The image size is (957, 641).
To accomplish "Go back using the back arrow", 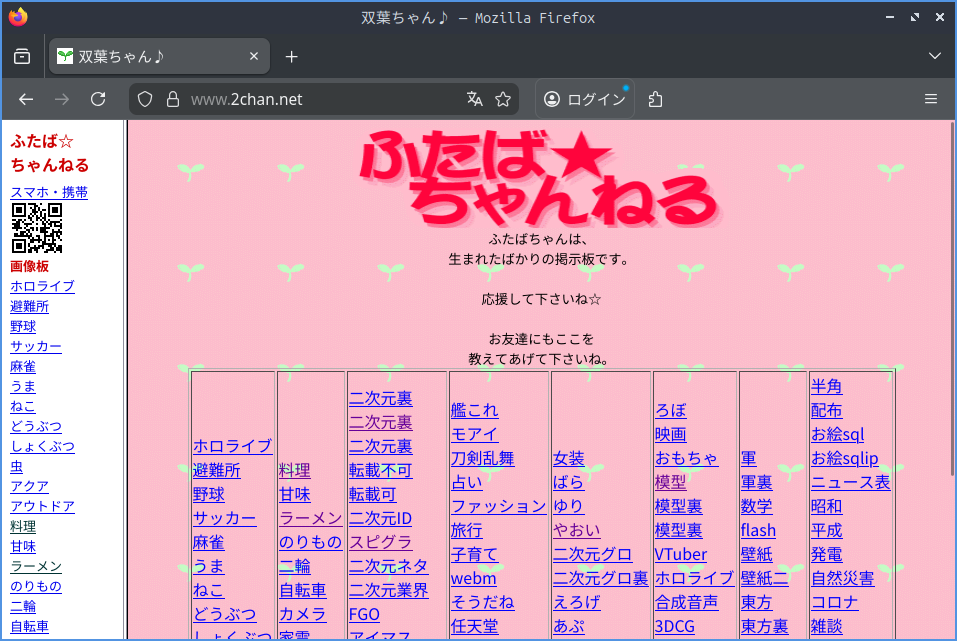I will tap(26, 99).
